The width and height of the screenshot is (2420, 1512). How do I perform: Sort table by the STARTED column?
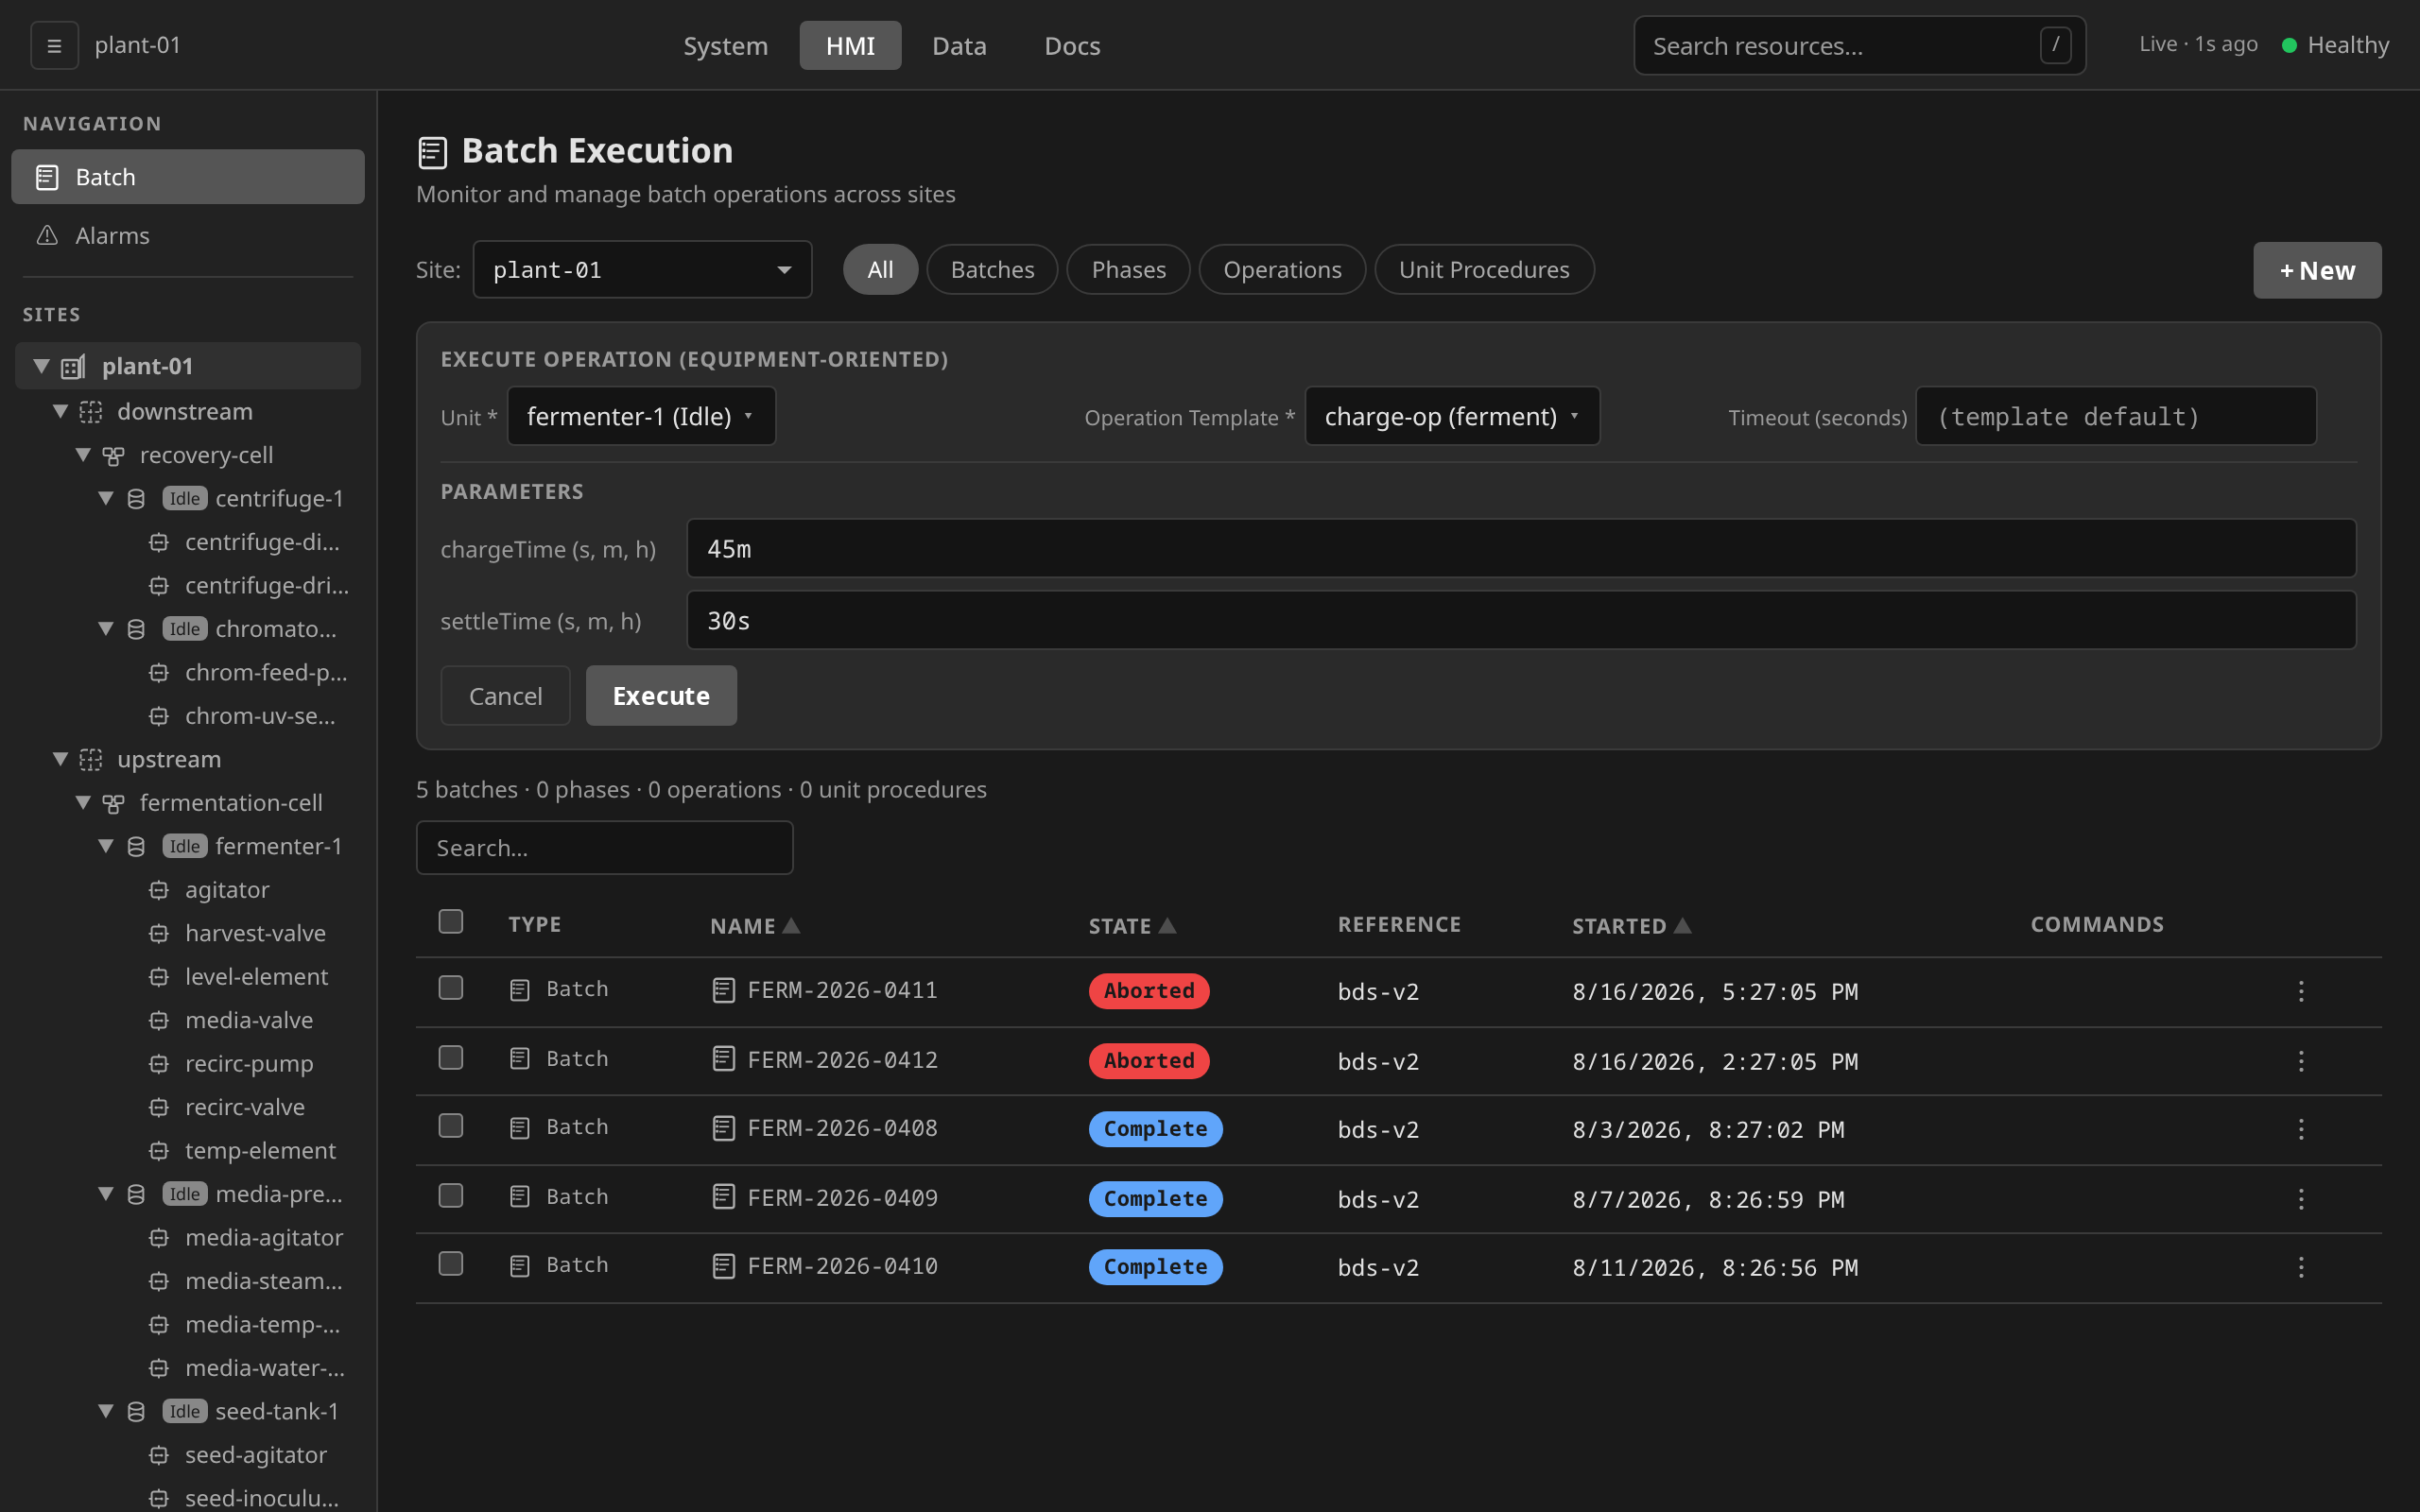pyautogui.click(x=1631, y=926)
